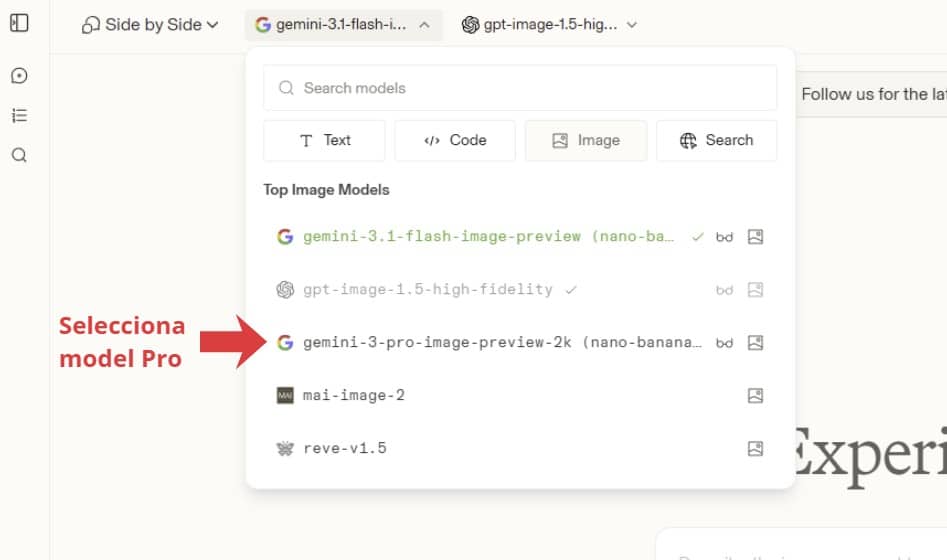Click OpenAI logo beside gpt-image-1.5-high-fidelity
This screenshot has width=947, height=560.
(x=285, y=289)
